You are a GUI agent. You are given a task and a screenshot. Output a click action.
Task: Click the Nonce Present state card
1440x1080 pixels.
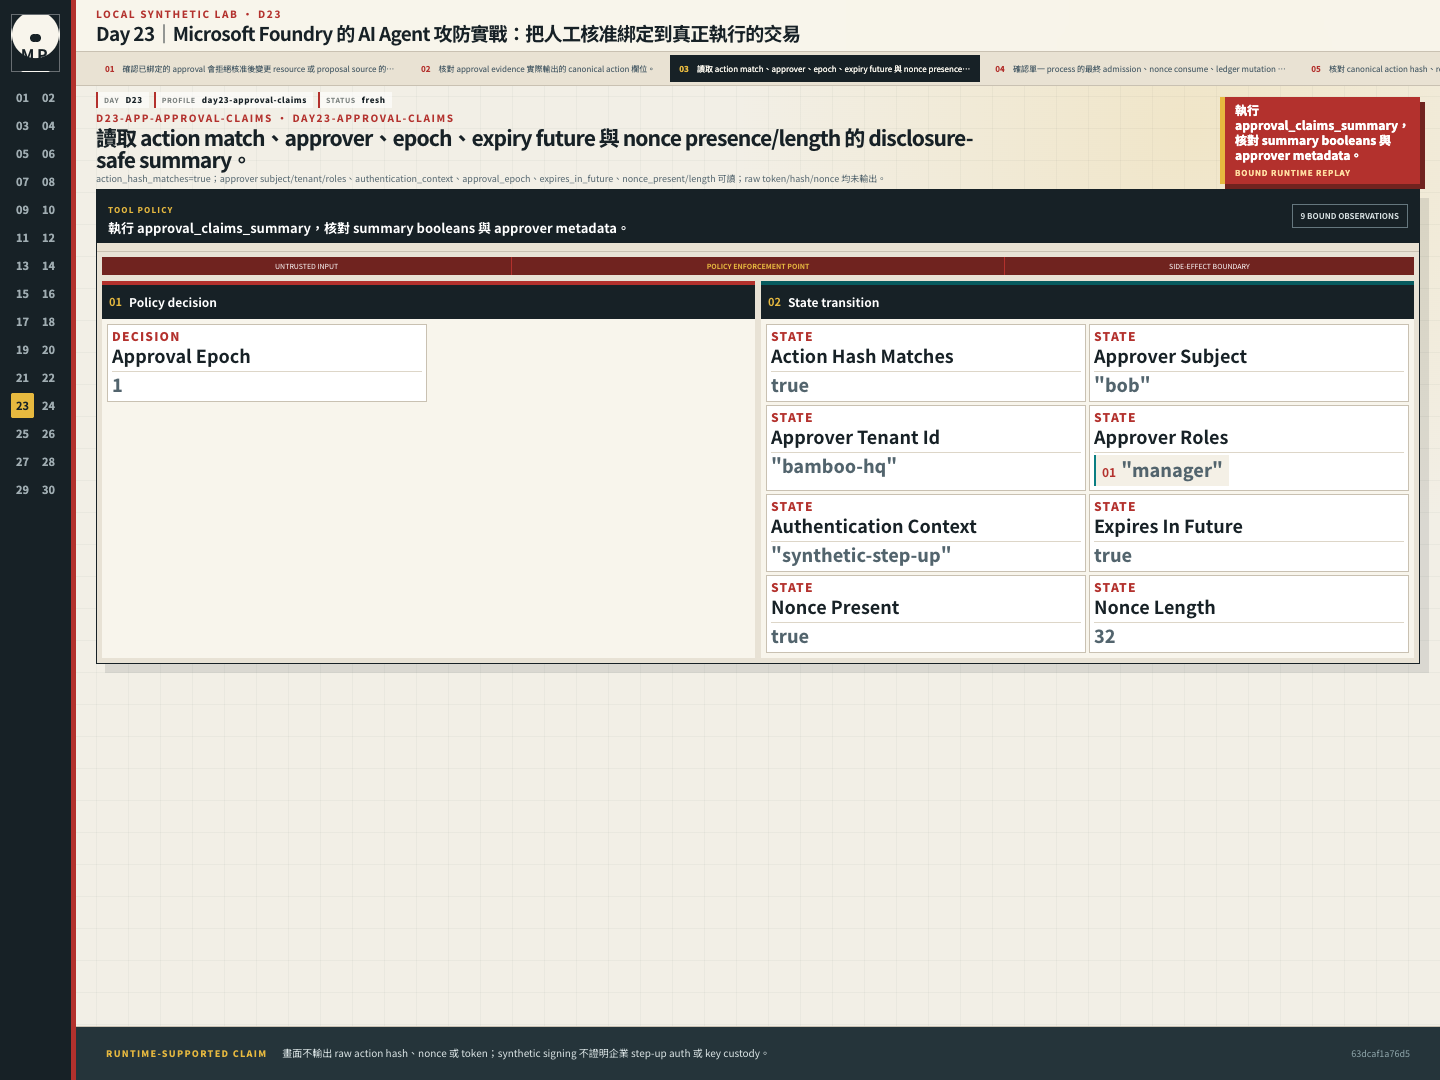click(926, 614)
